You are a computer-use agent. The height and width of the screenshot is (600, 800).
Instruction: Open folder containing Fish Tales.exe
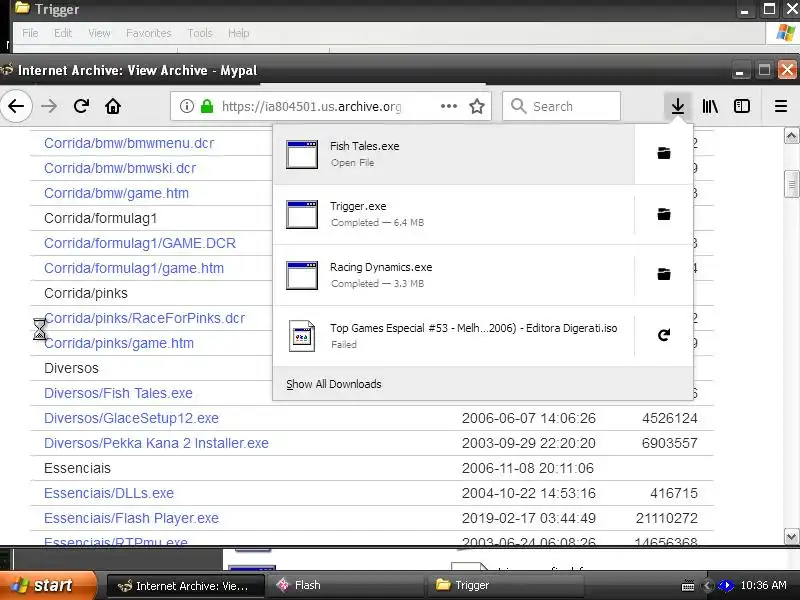point(664,153)
